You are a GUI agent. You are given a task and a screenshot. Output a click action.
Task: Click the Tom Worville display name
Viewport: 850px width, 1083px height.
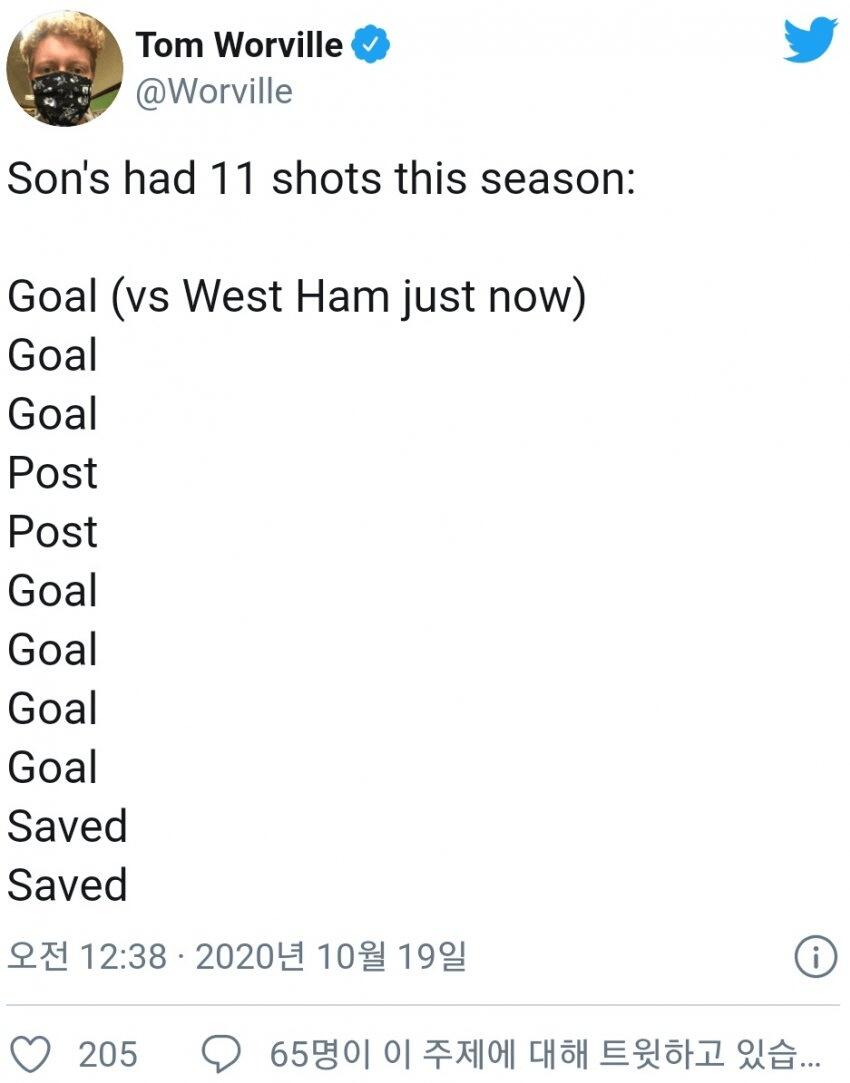pyautogui.click(x=240, y=46)
